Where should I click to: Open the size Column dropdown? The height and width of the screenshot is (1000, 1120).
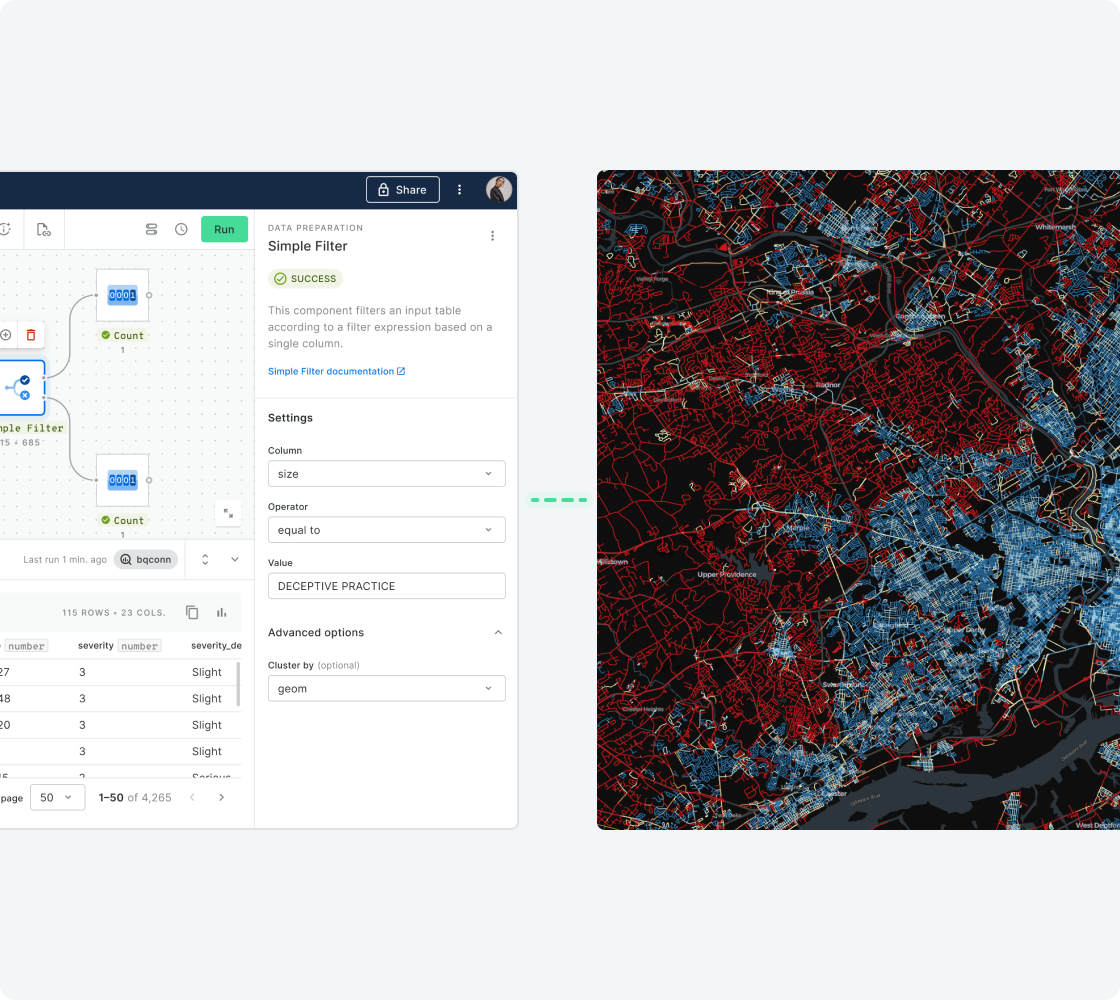387,473
